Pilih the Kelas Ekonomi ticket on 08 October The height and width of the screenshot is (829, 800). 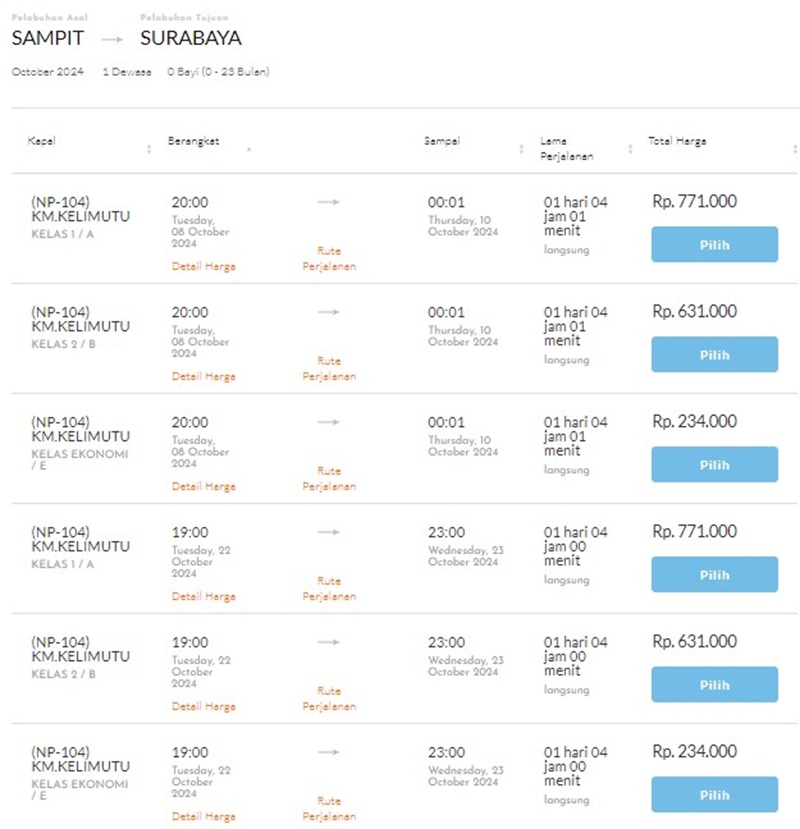point(714,464)
